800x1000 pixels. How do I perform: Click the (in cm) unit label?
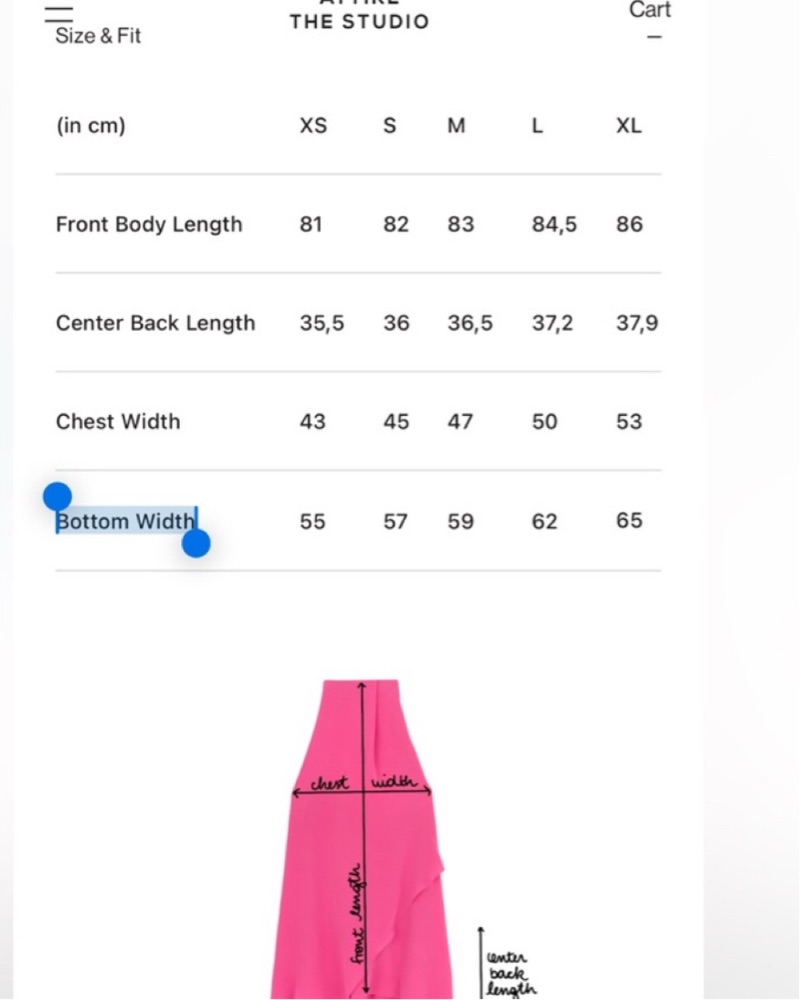coord(91,126)
